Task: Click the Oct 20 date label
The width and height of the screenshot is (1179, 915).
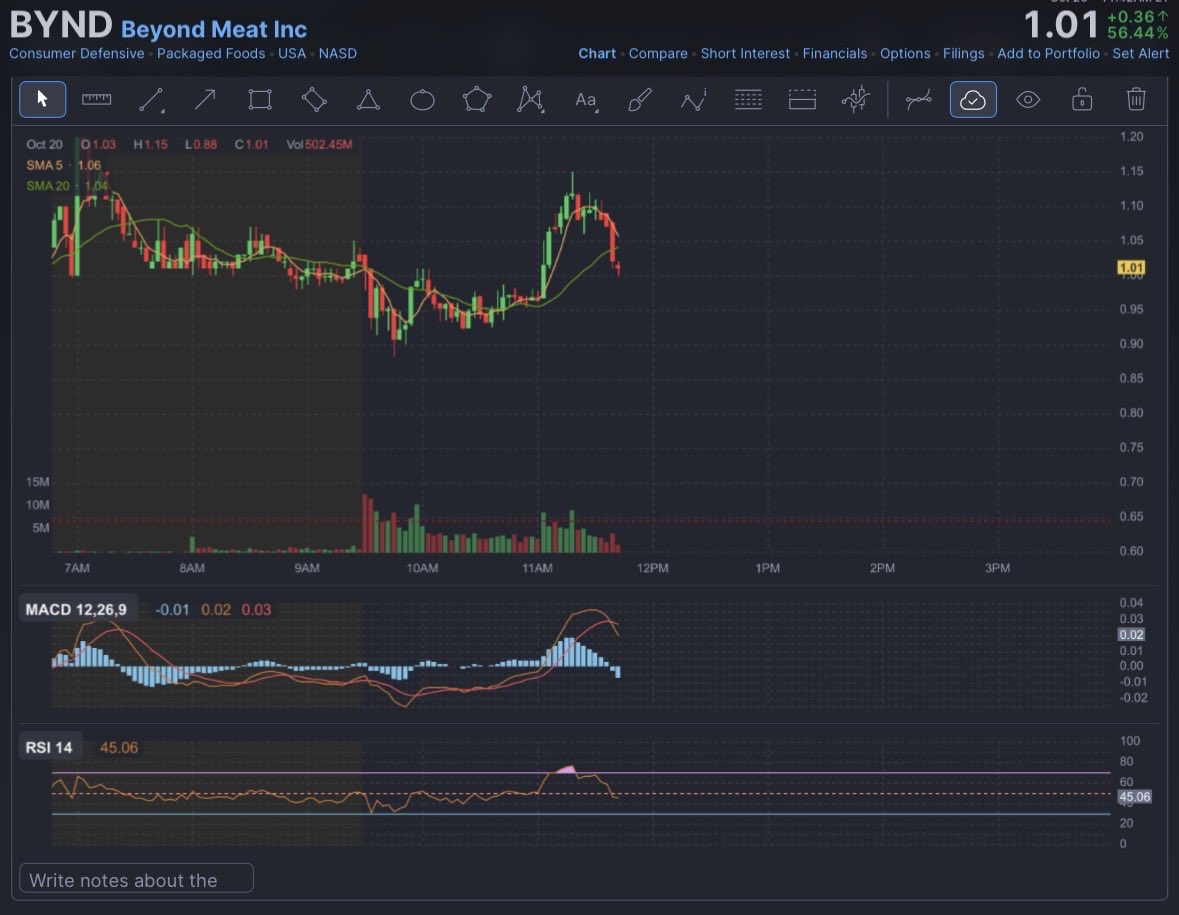Action: click(44, 144)
